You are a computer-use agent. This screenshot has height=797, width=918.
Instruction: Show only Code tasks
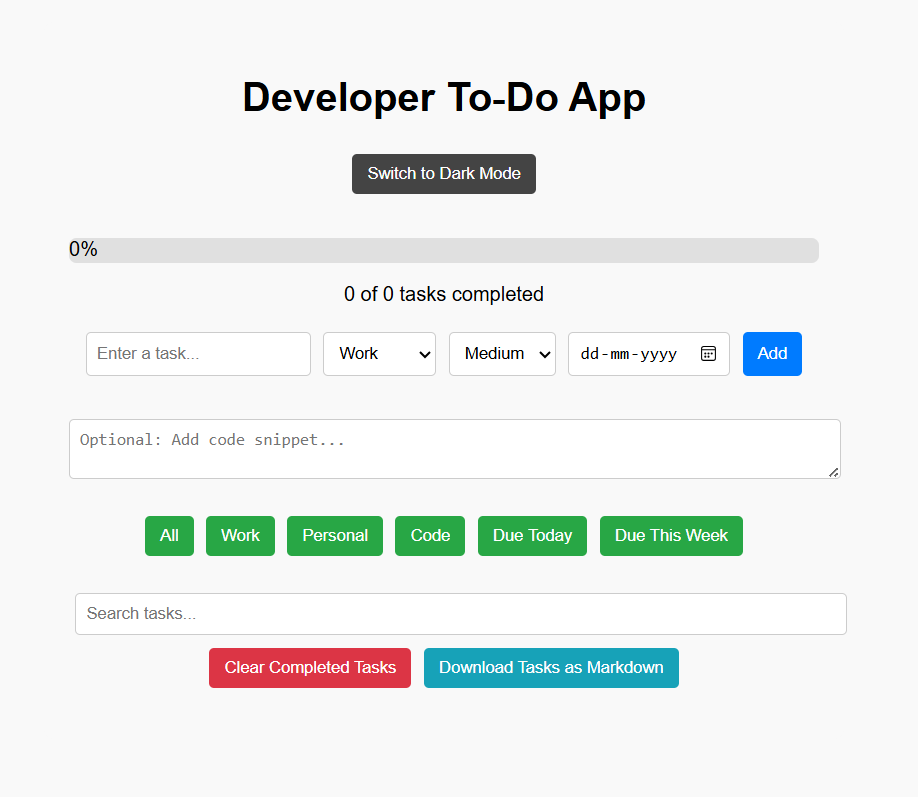coord(429,535)
